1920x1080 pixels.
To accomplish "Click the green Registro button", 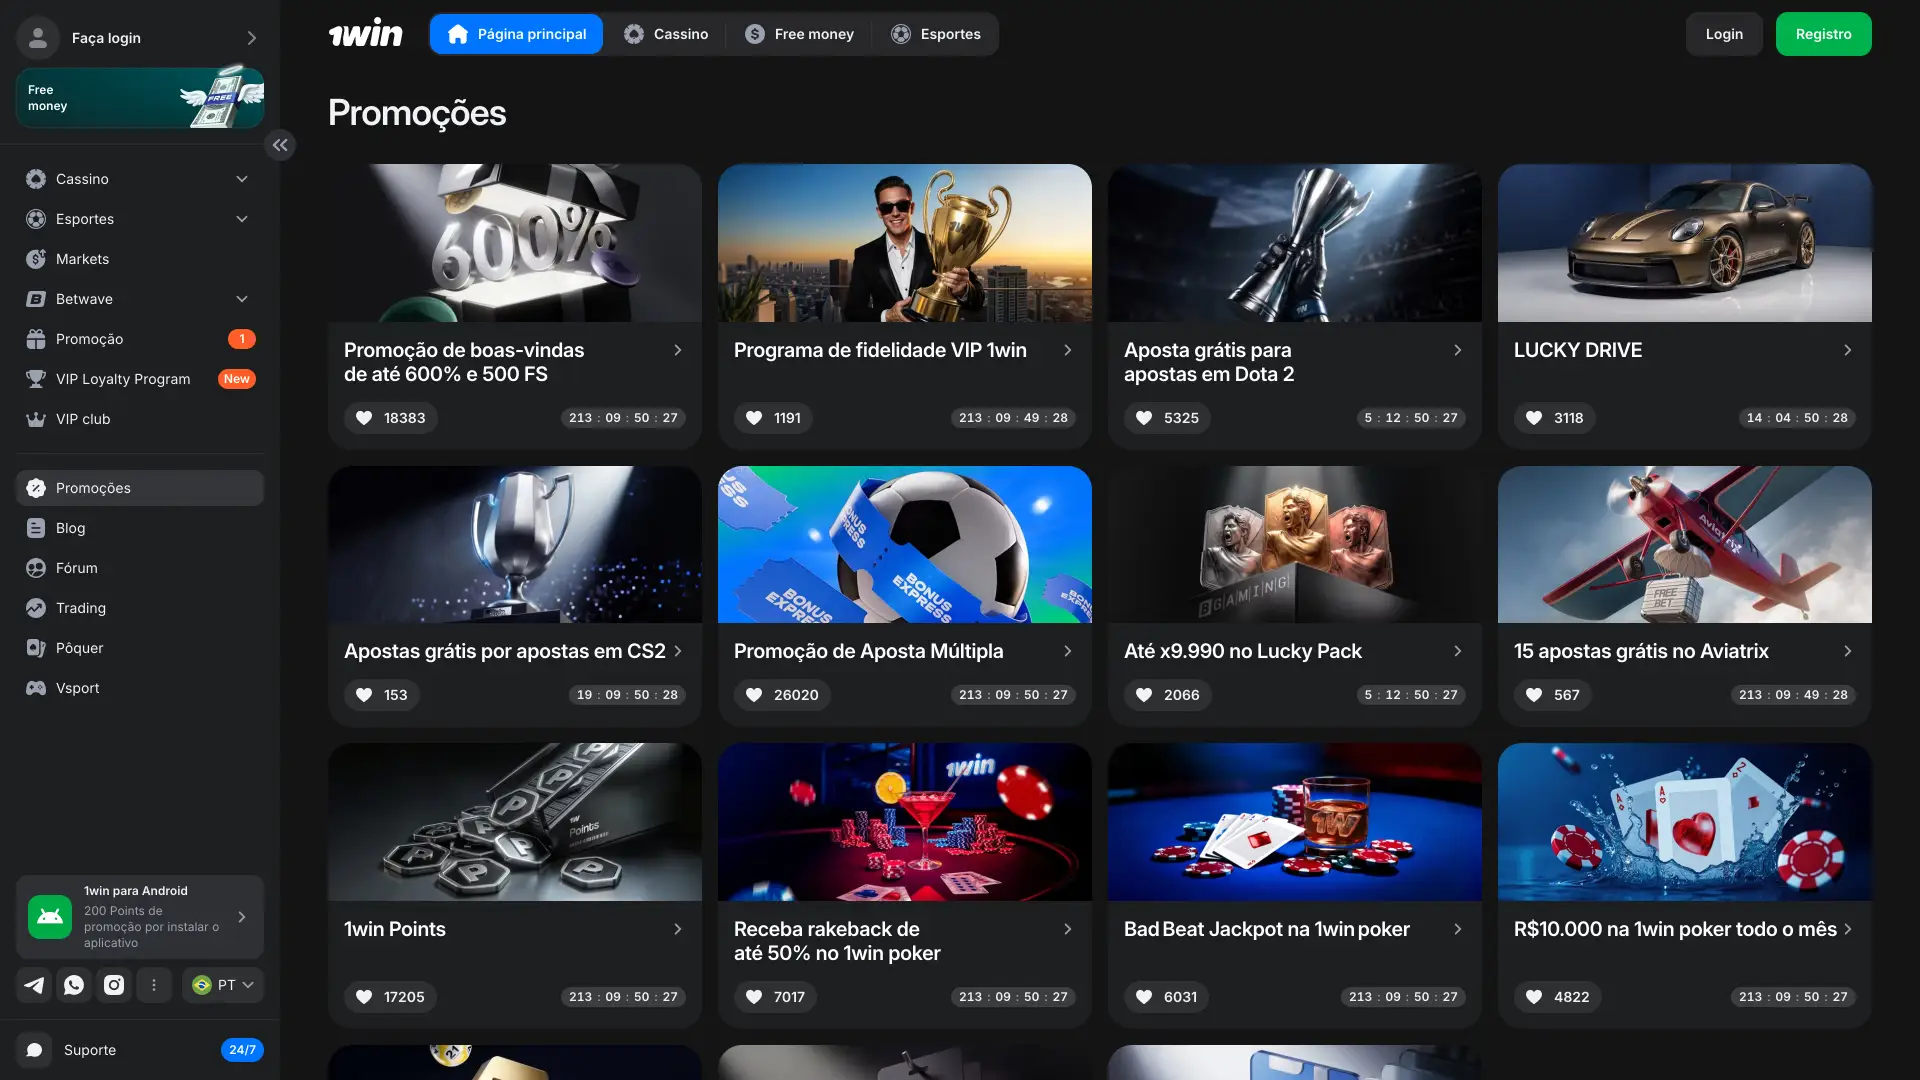I will coord(1824,34).
